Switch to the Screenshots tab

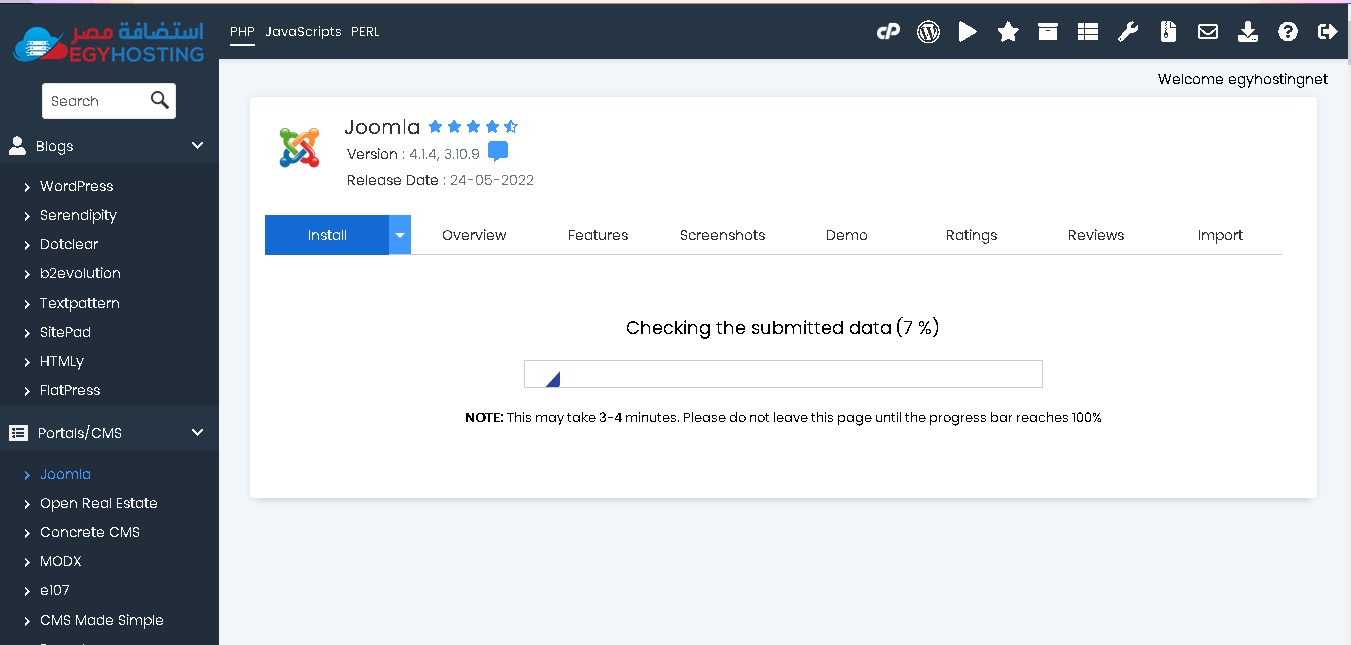click(x=722, y=235)
